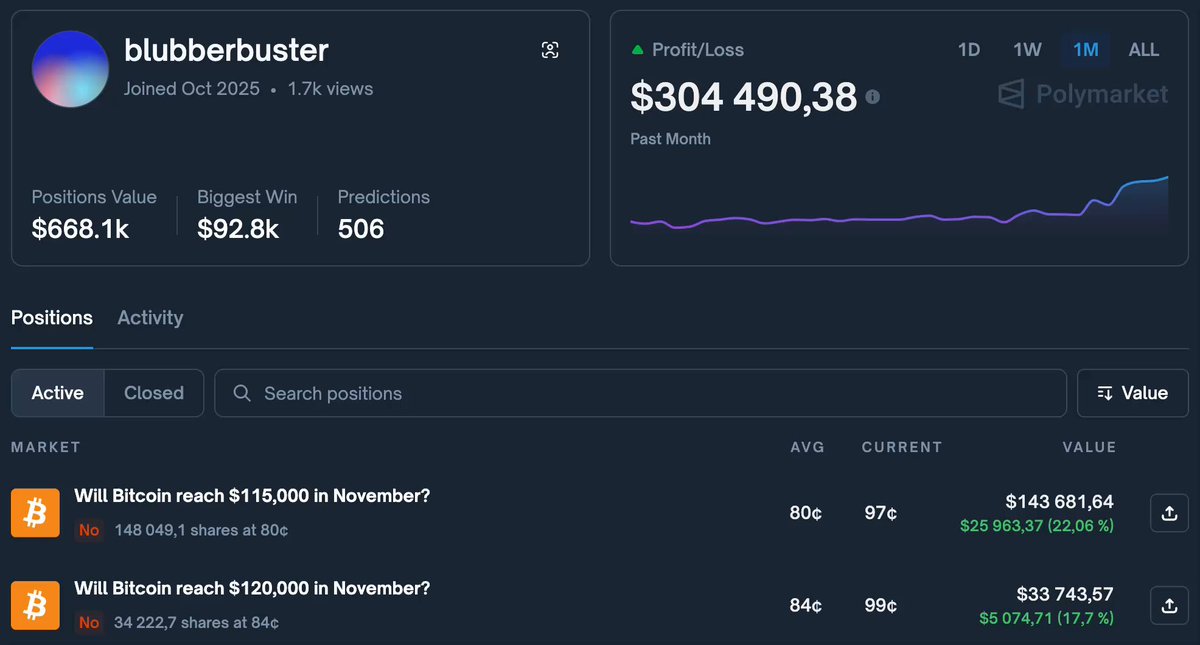Click the 1.7k views text
This screenshot has height=645, width=1200.
pyautogui.click(x=331, y=89)
